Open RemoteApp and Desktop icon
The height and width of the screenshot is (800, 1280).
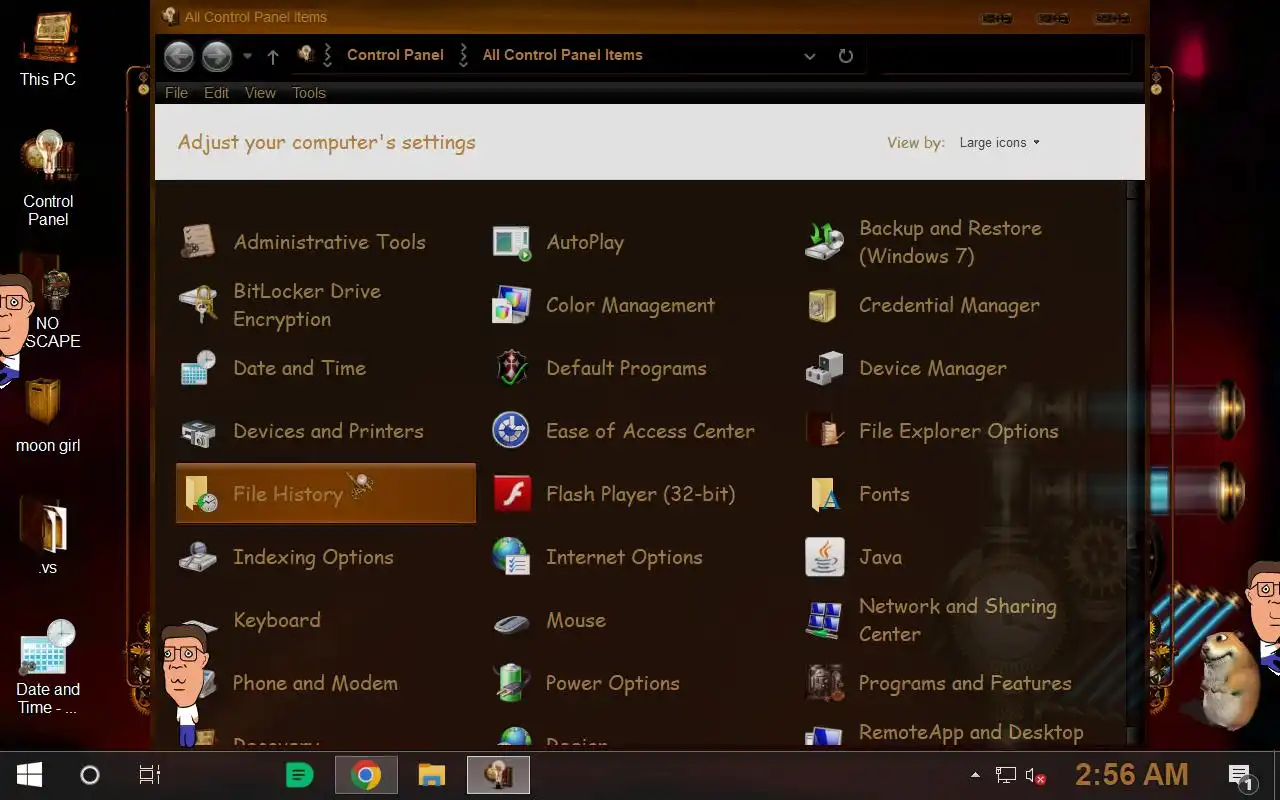pos(825,736)
